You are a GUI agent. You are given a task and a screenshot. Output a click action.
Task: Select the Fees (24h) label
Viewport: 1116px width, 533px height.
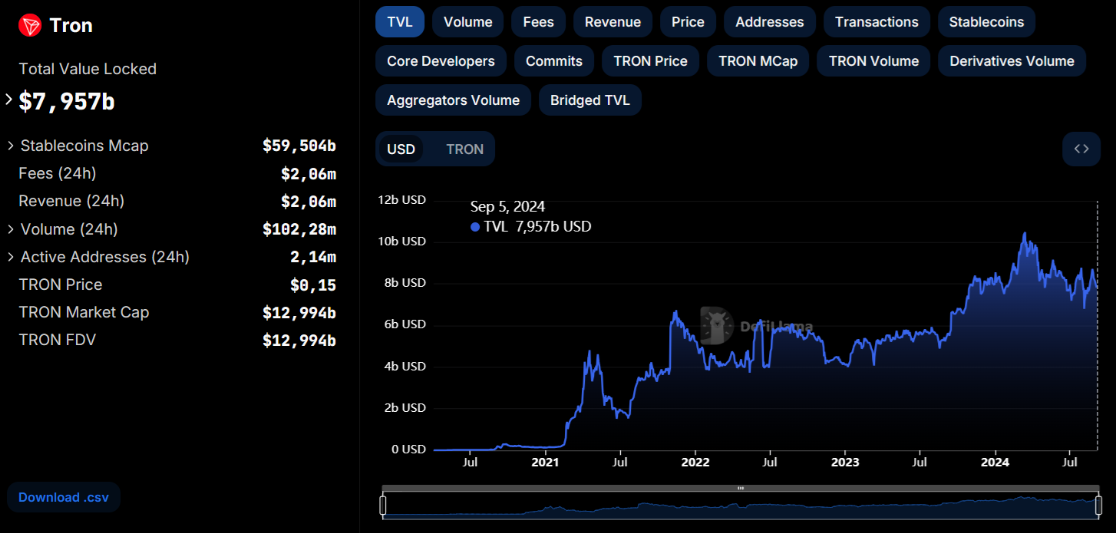[x=58, y=174]
